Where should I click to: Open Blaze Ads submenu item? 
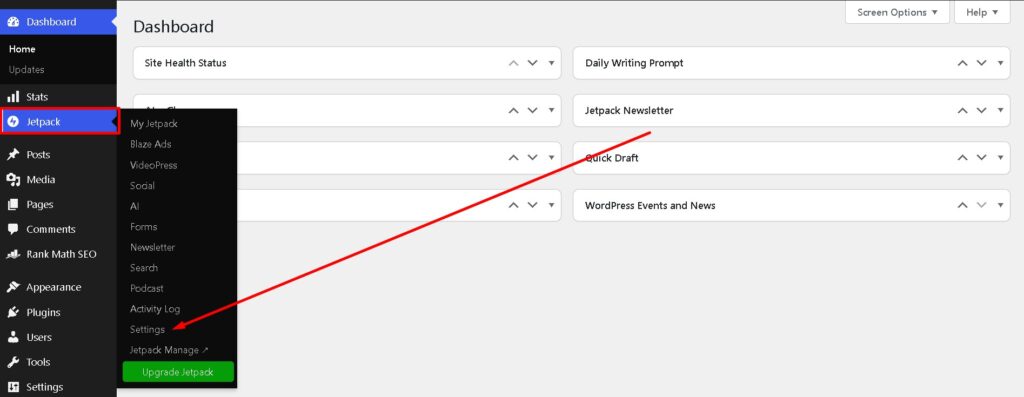(x=151, y=144)
